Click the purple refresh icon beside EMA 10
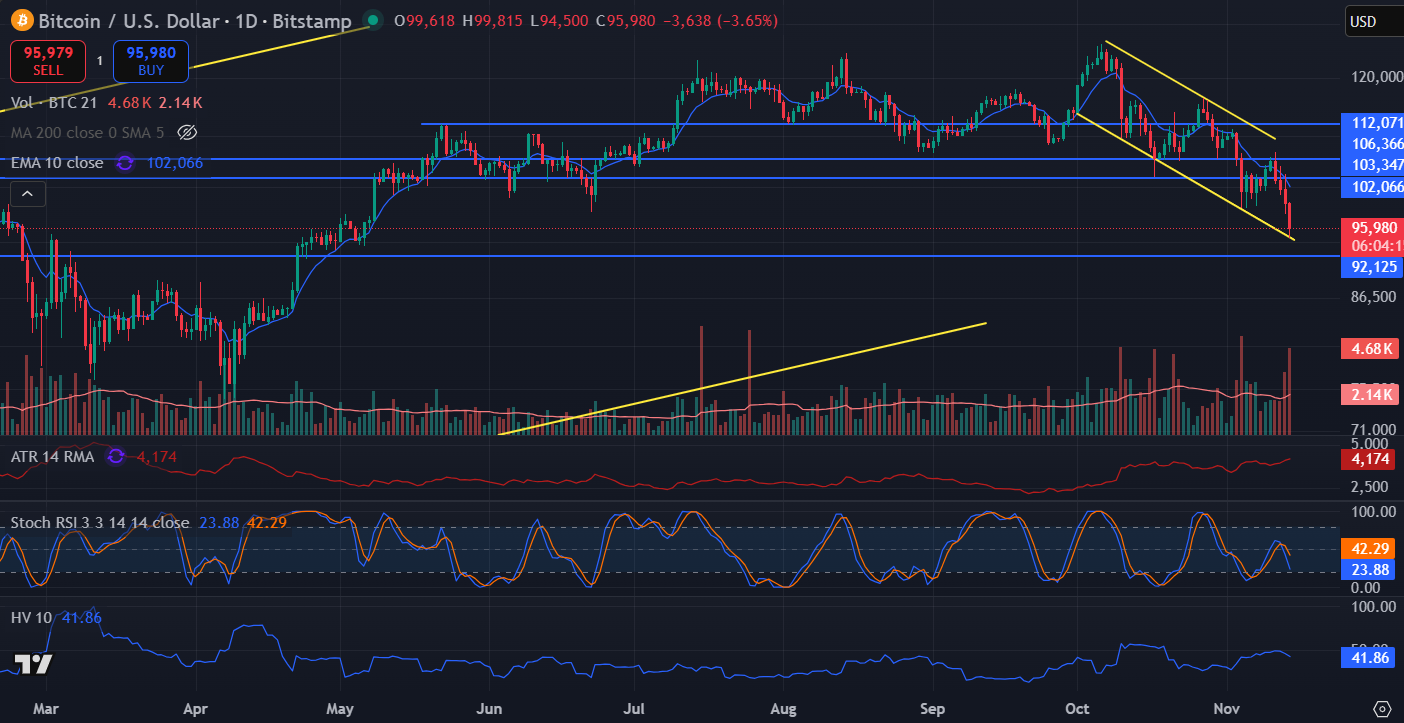The height and width of the screenshot is (723, 1404). [125, 163]
